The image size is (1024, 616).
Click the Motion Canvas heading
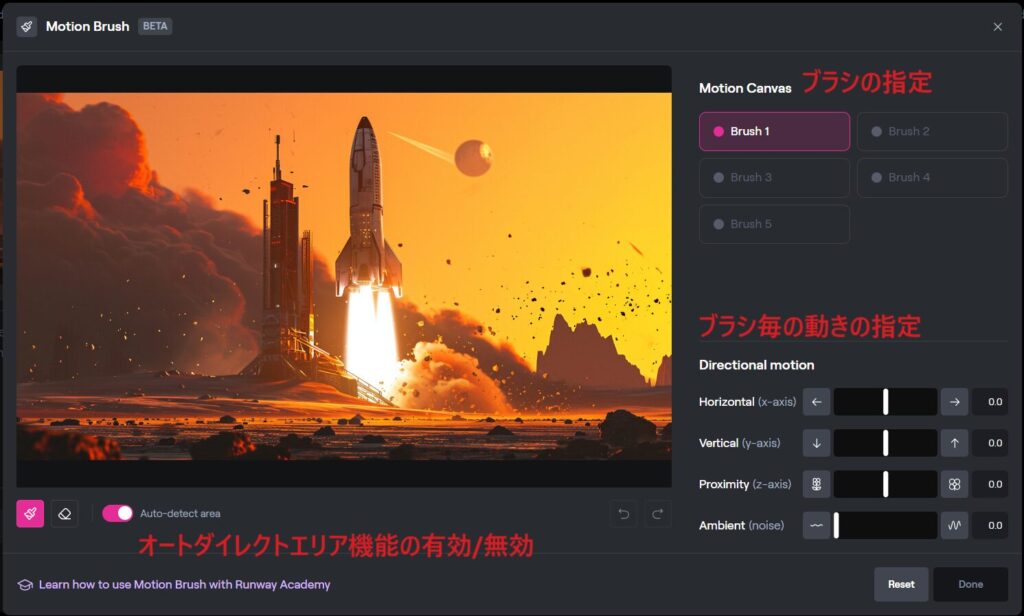point(745,88)
